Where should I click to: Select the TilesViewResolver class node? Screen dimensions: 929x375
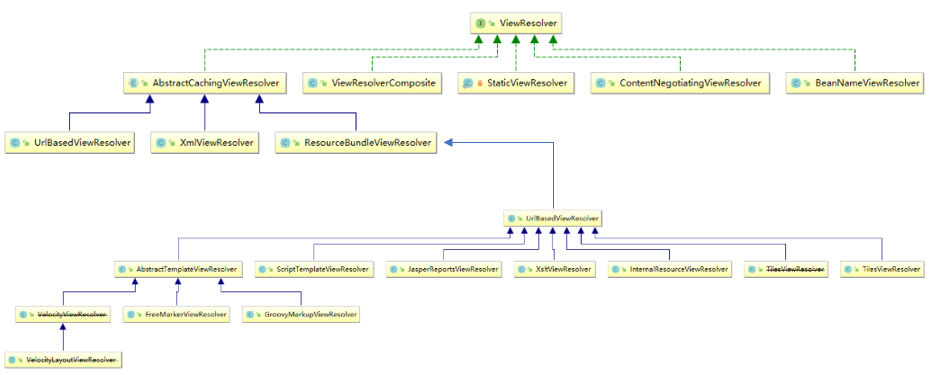coord(882,269)
